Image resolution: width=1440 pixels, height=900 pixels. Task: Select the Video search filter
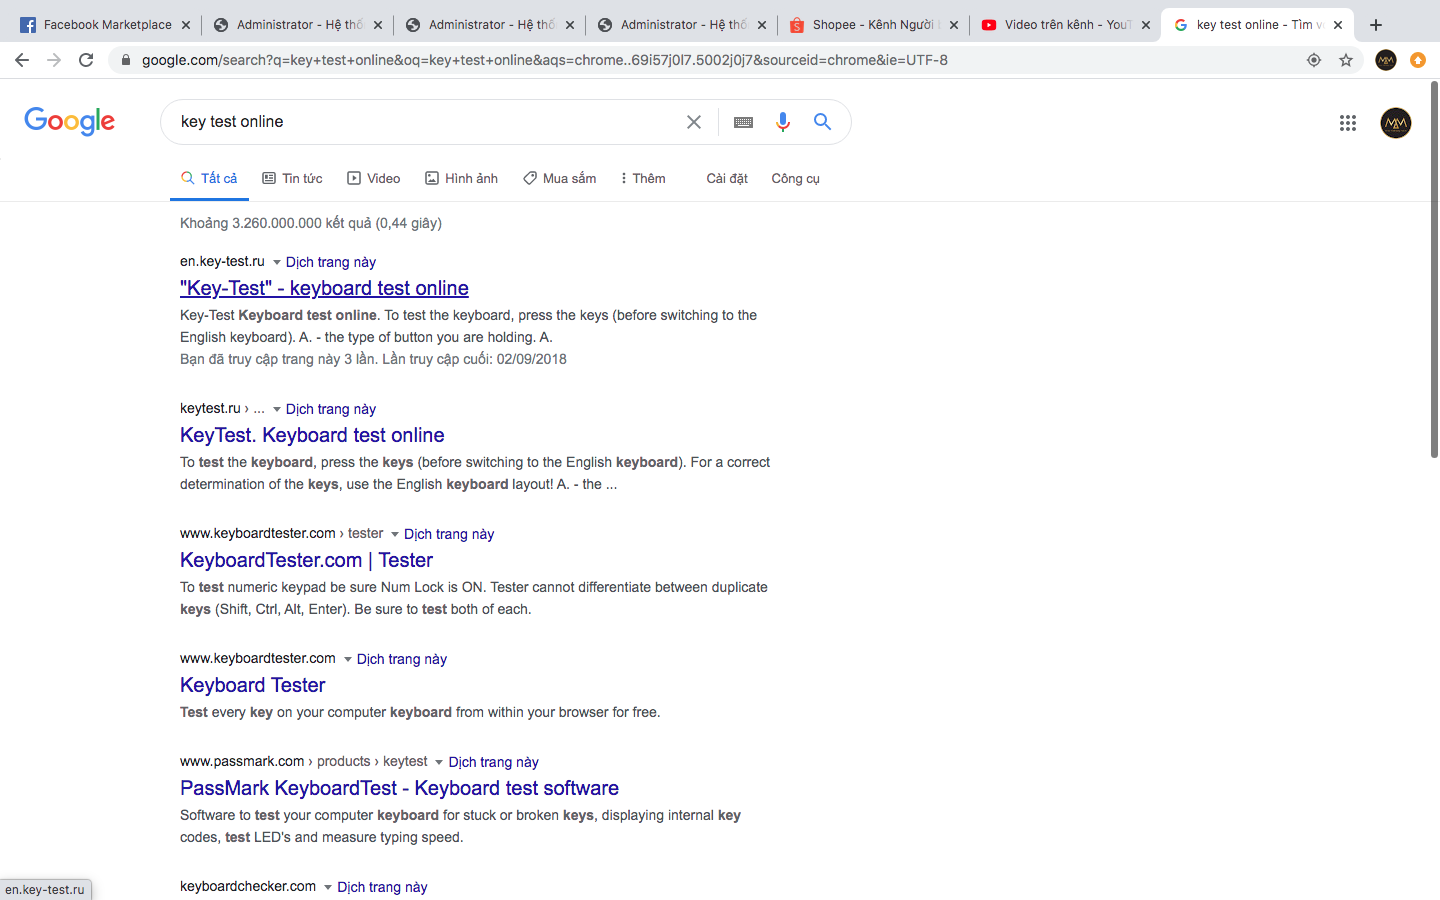[373, 178]
